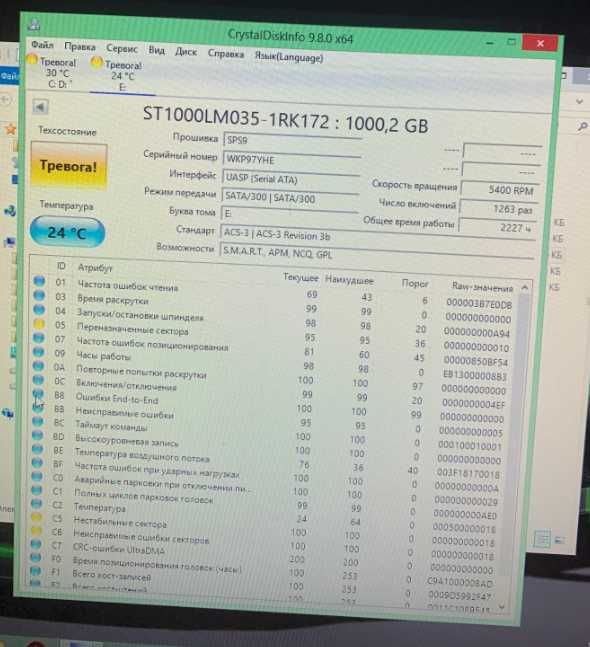Click the status dot for attribute 01
The width and height of the screenshot is (590, 647).
(x=39, y=281)
